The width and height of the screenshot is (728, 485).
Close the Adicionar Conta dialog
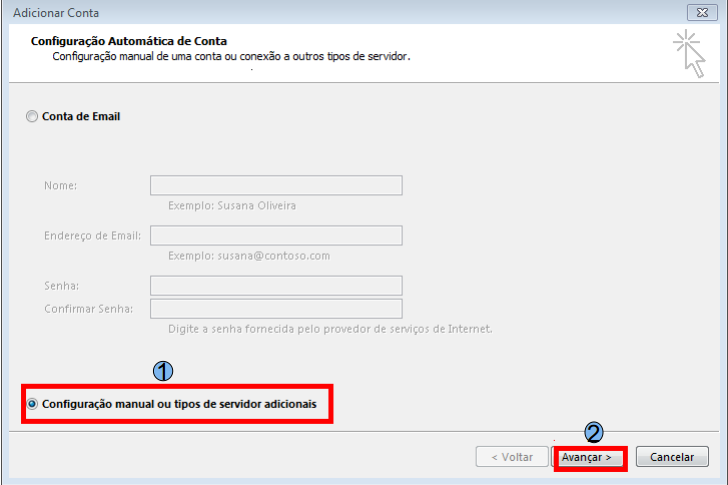(x=705, y=11)
